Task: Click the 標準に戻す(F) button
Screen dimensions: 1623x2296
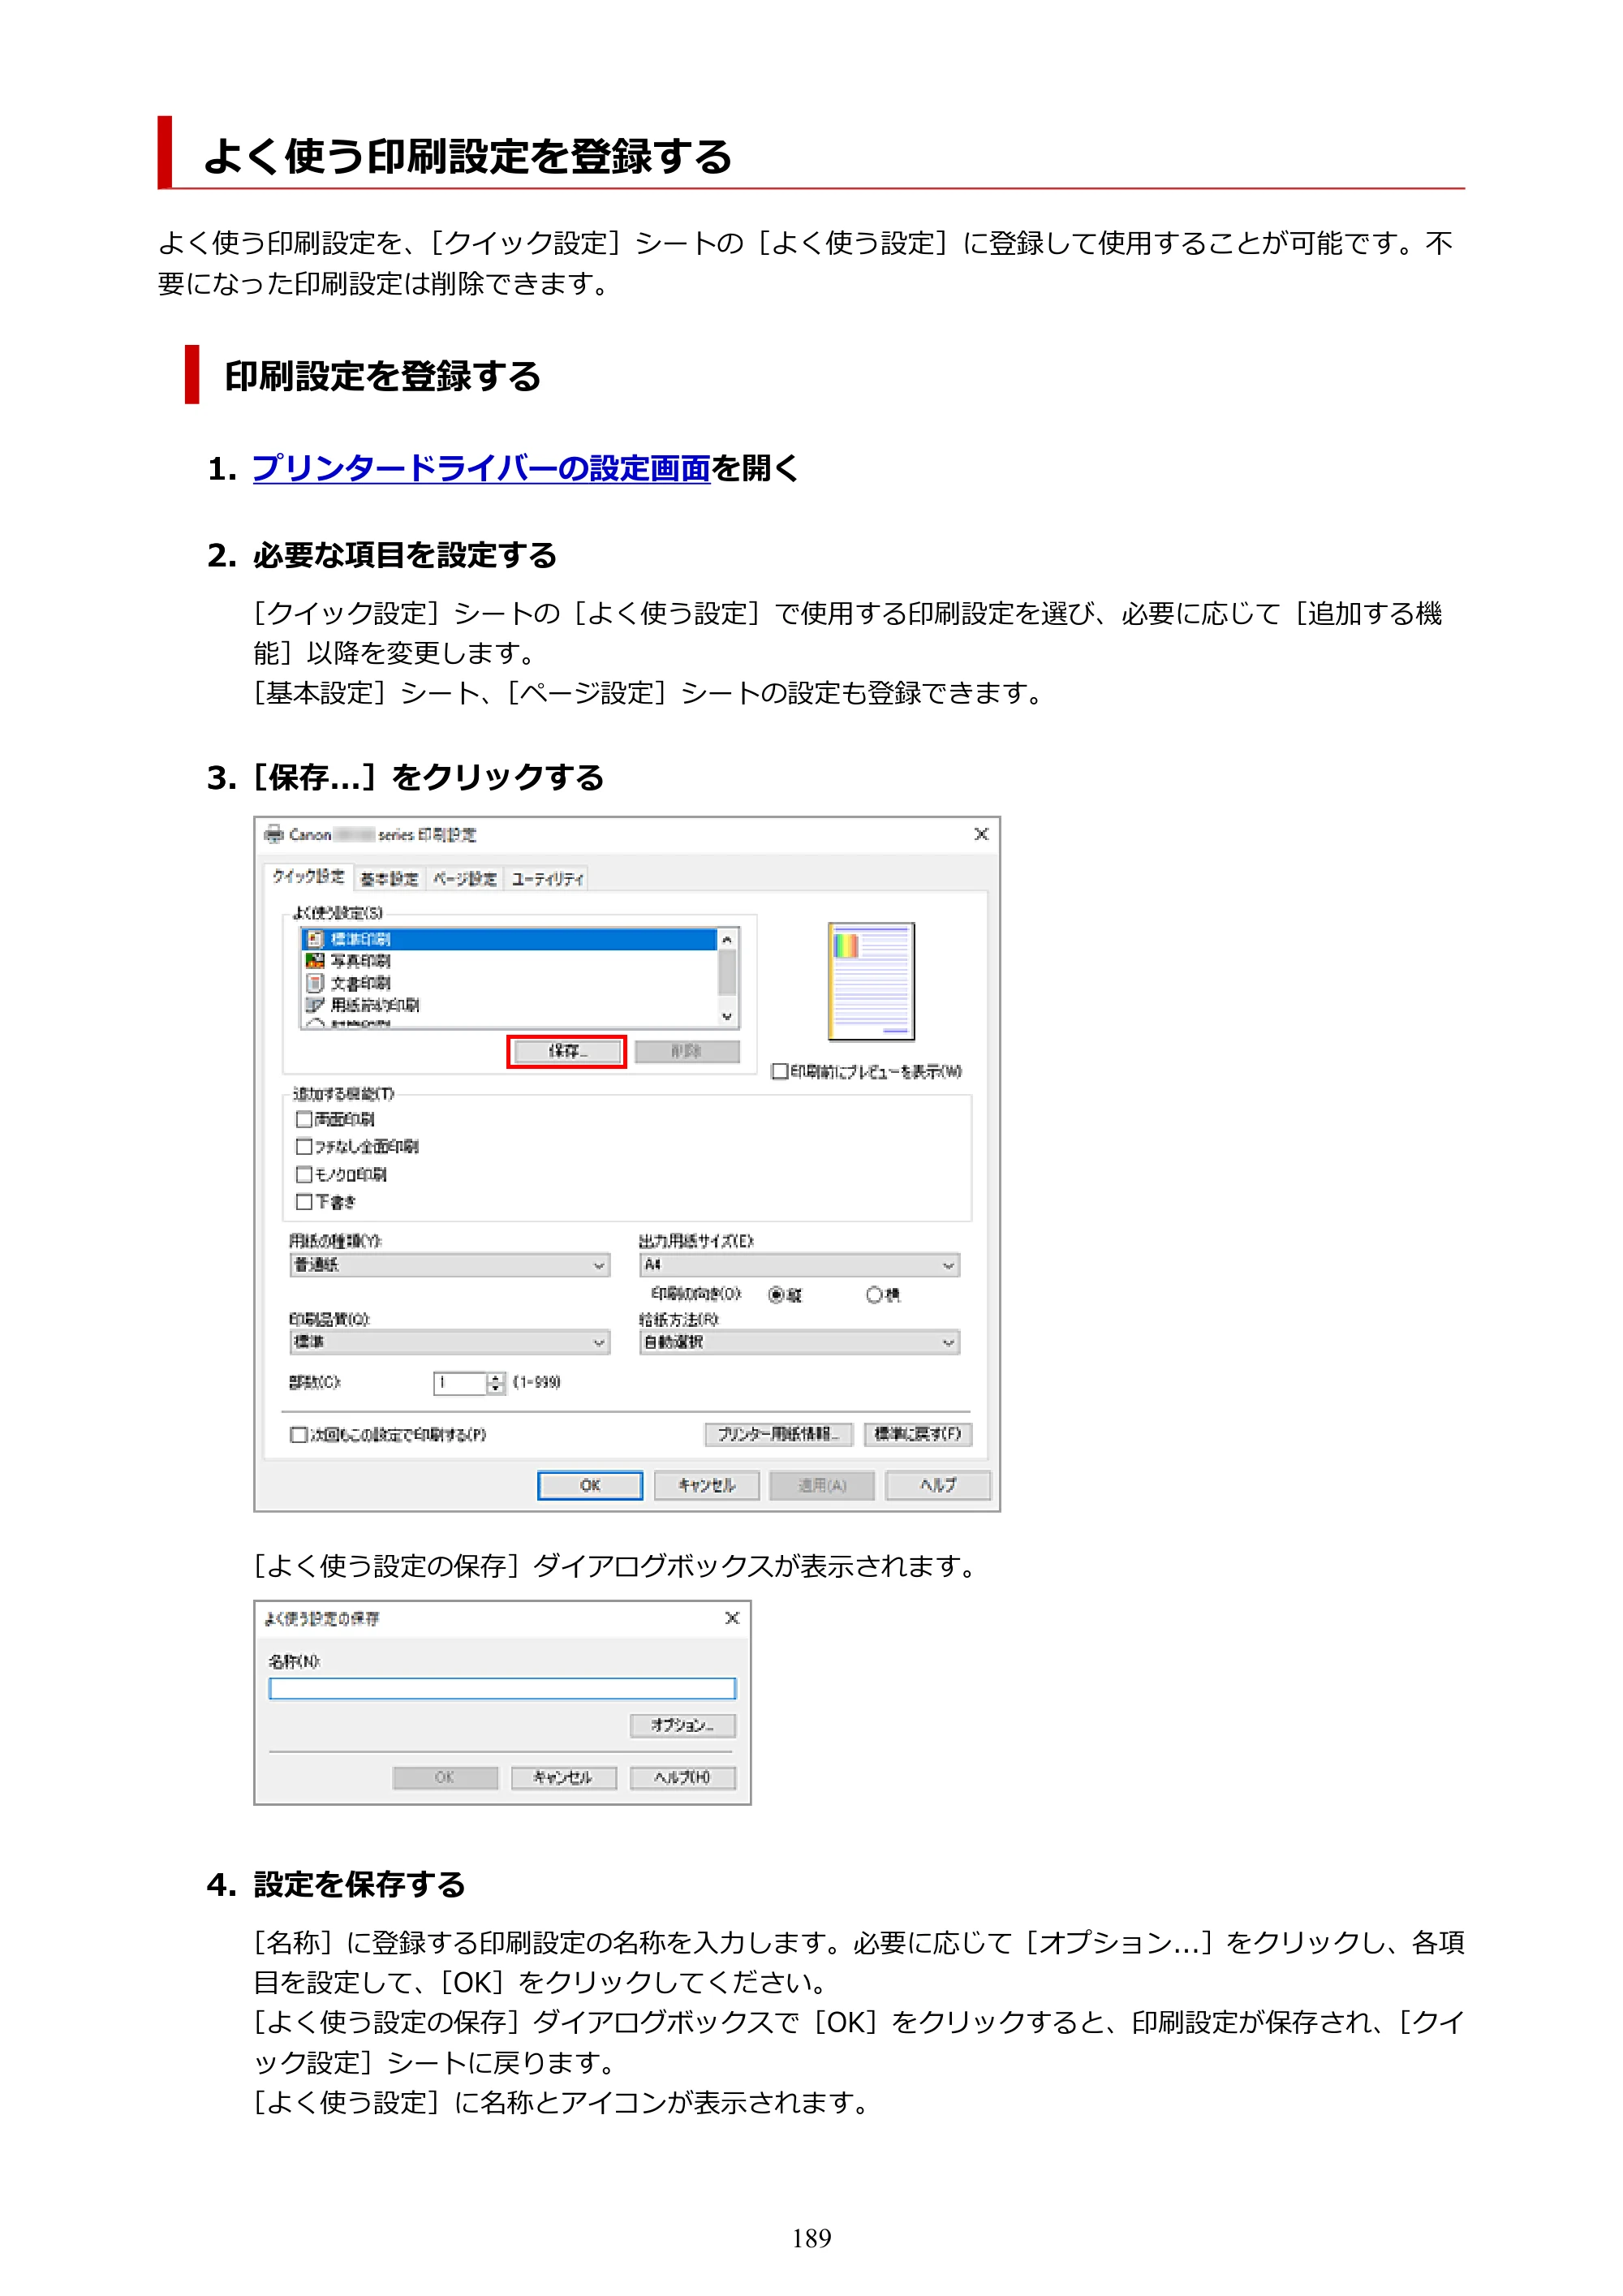Action: (x=918, y=1435)
